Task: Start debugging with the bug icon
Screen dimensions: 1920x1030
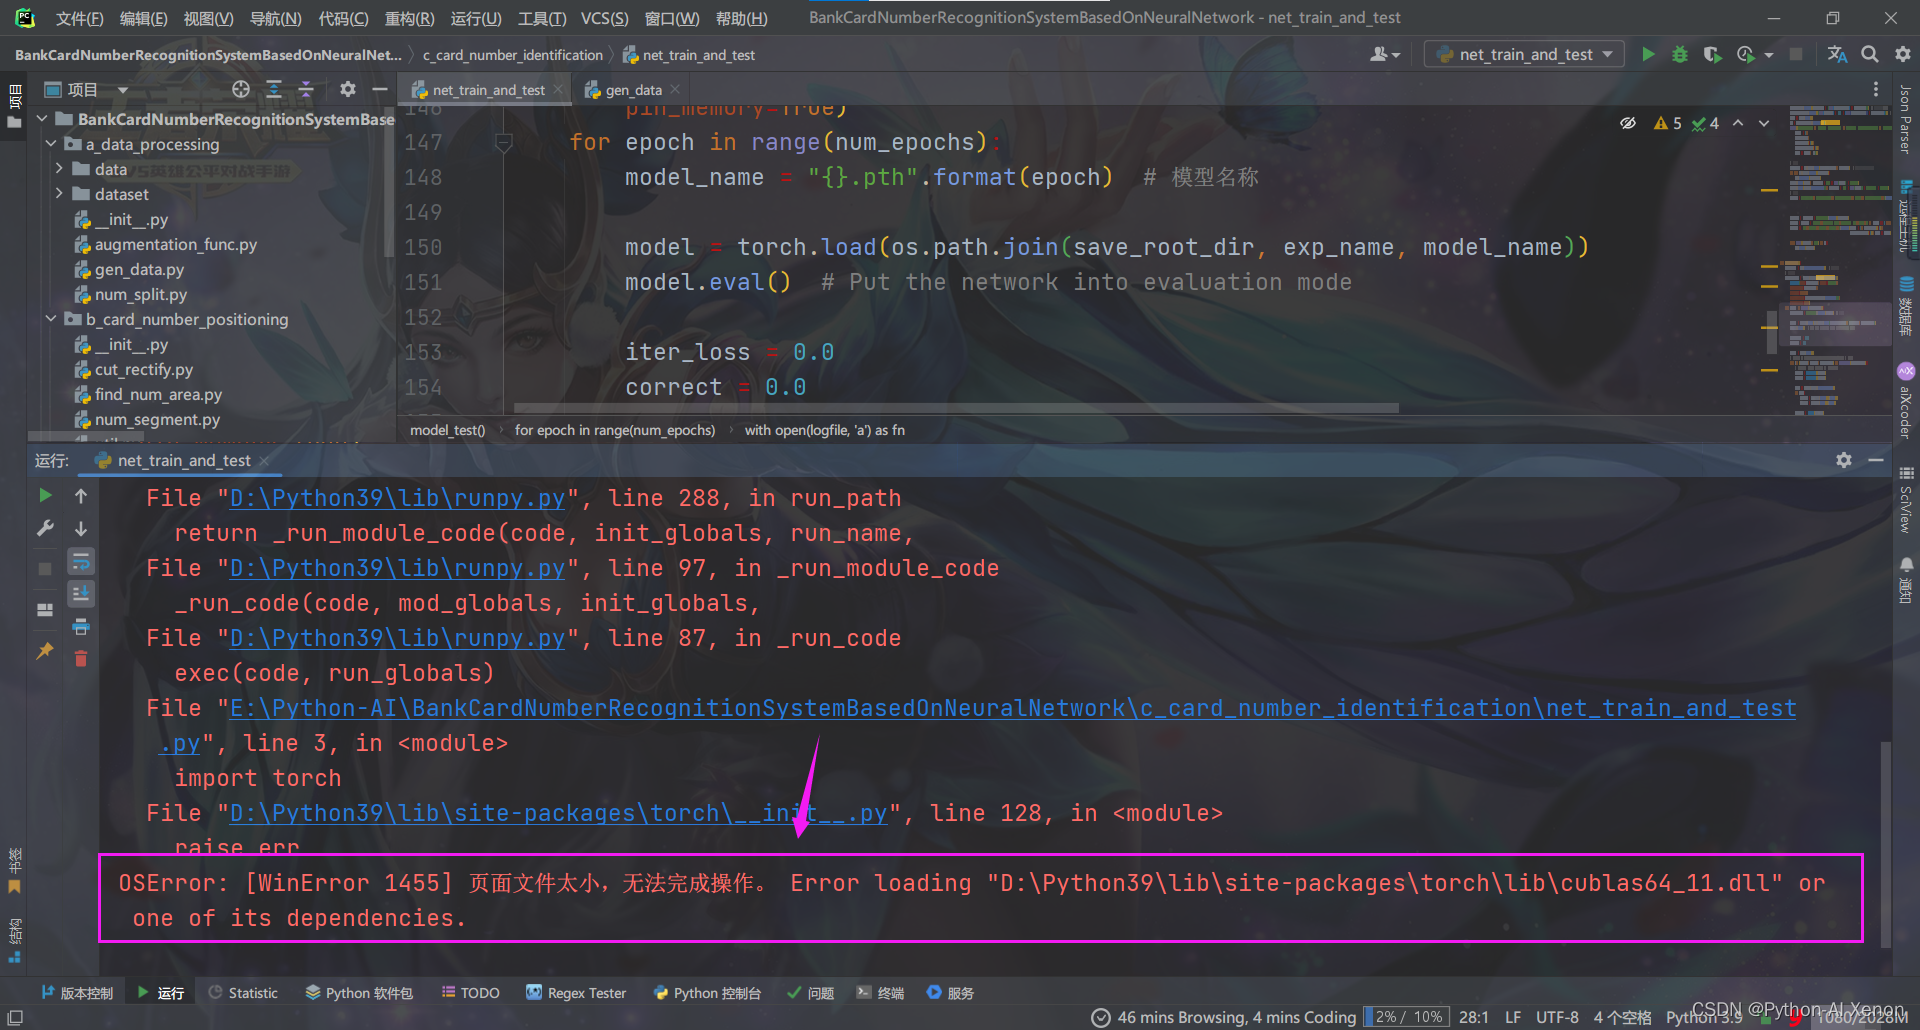Action: (x=1680, y=54)
